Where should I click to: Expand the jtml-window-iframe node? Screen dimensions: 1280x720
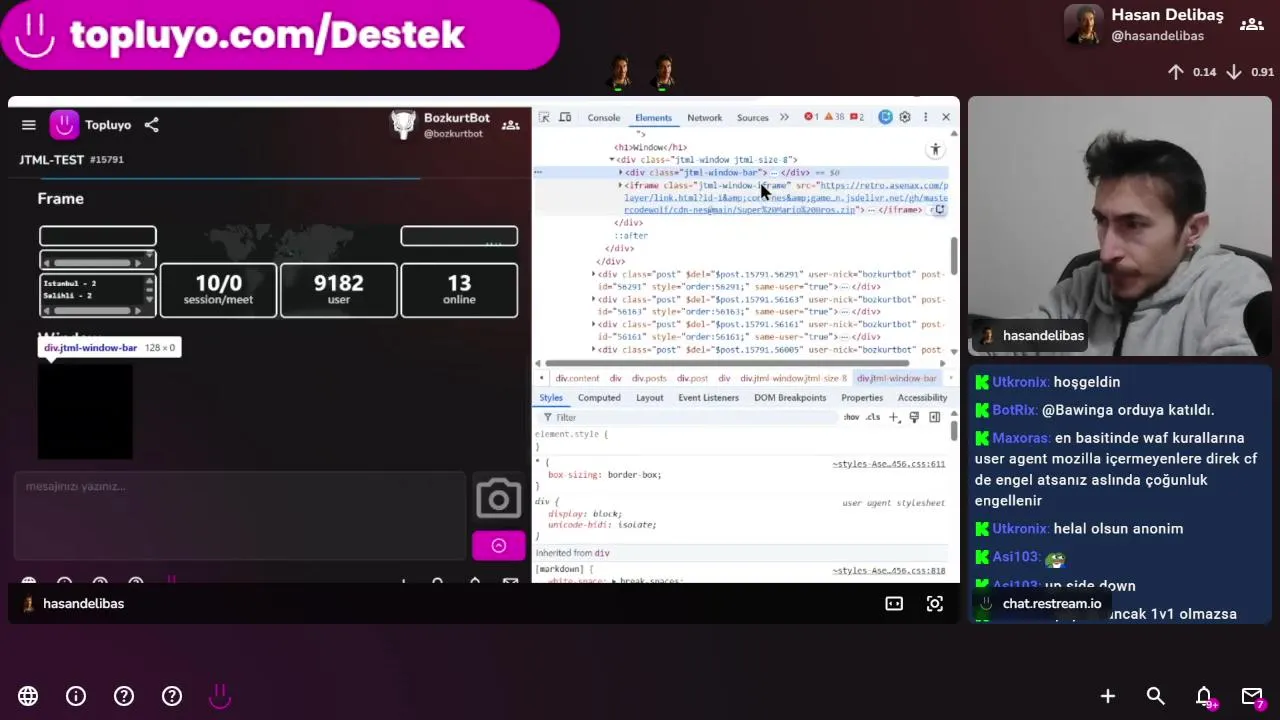point(621,186)
